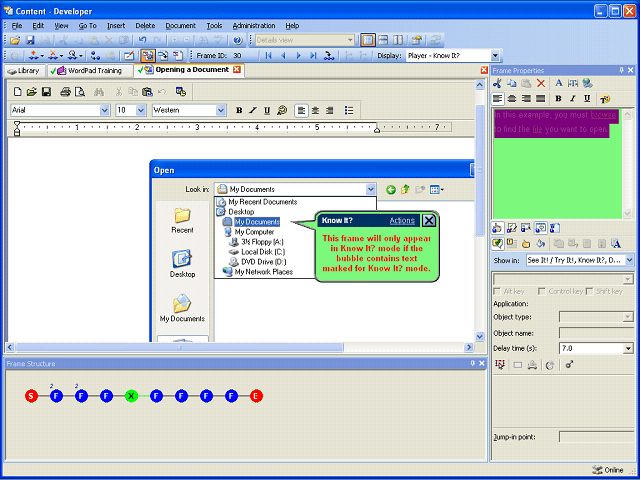This screenshot has width=640, height=480.
Task: Click the paint bucket fill icon
Action: (x=540, y=244)
